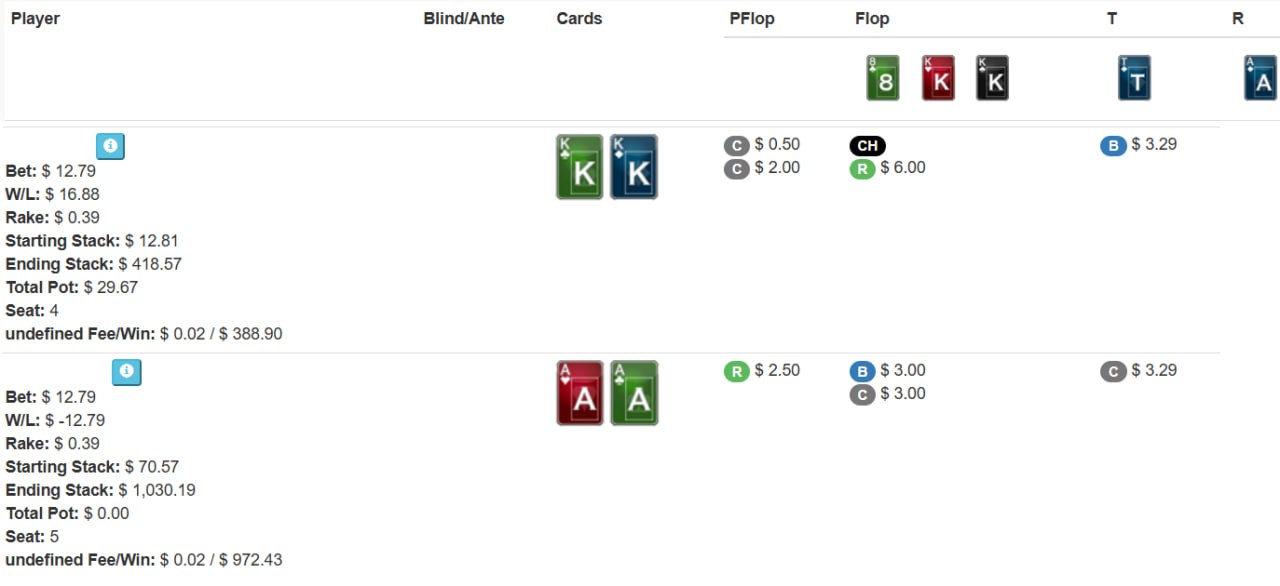Select the red King flop card
Screen dimensions: 1280x586
point(938,78)
